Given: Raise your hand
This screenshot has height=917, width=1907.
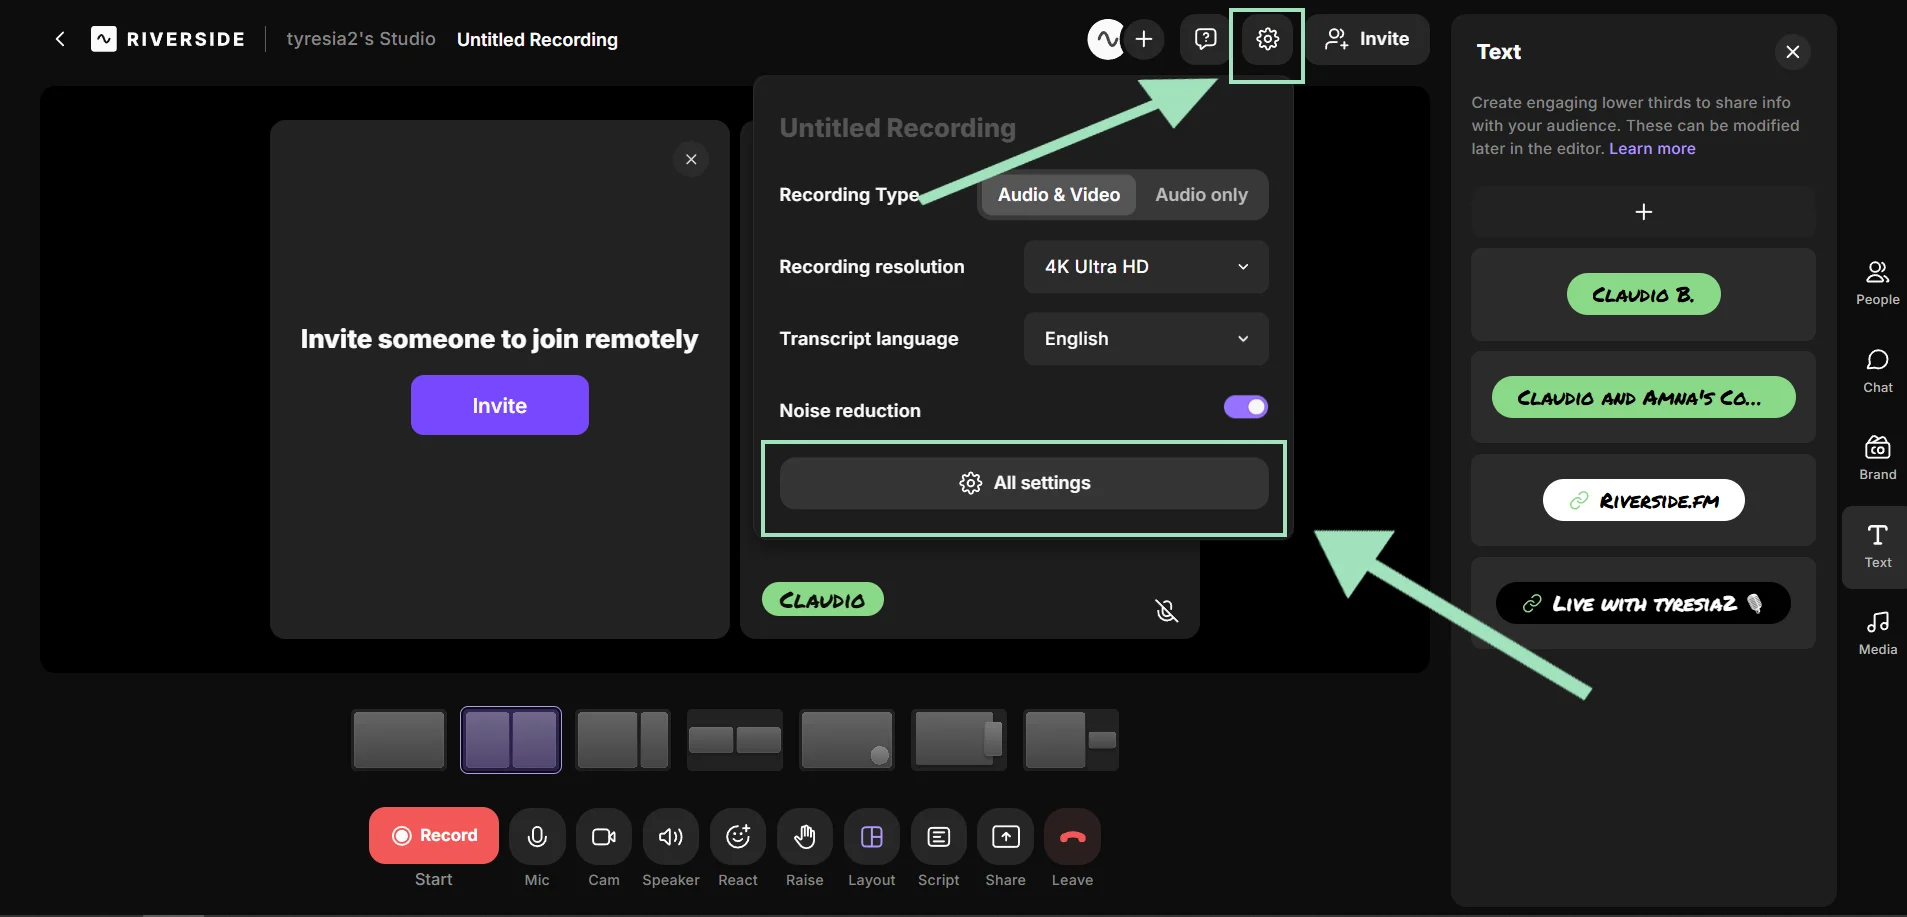Looking at the screenshot, I should click(x=805, y=836).
